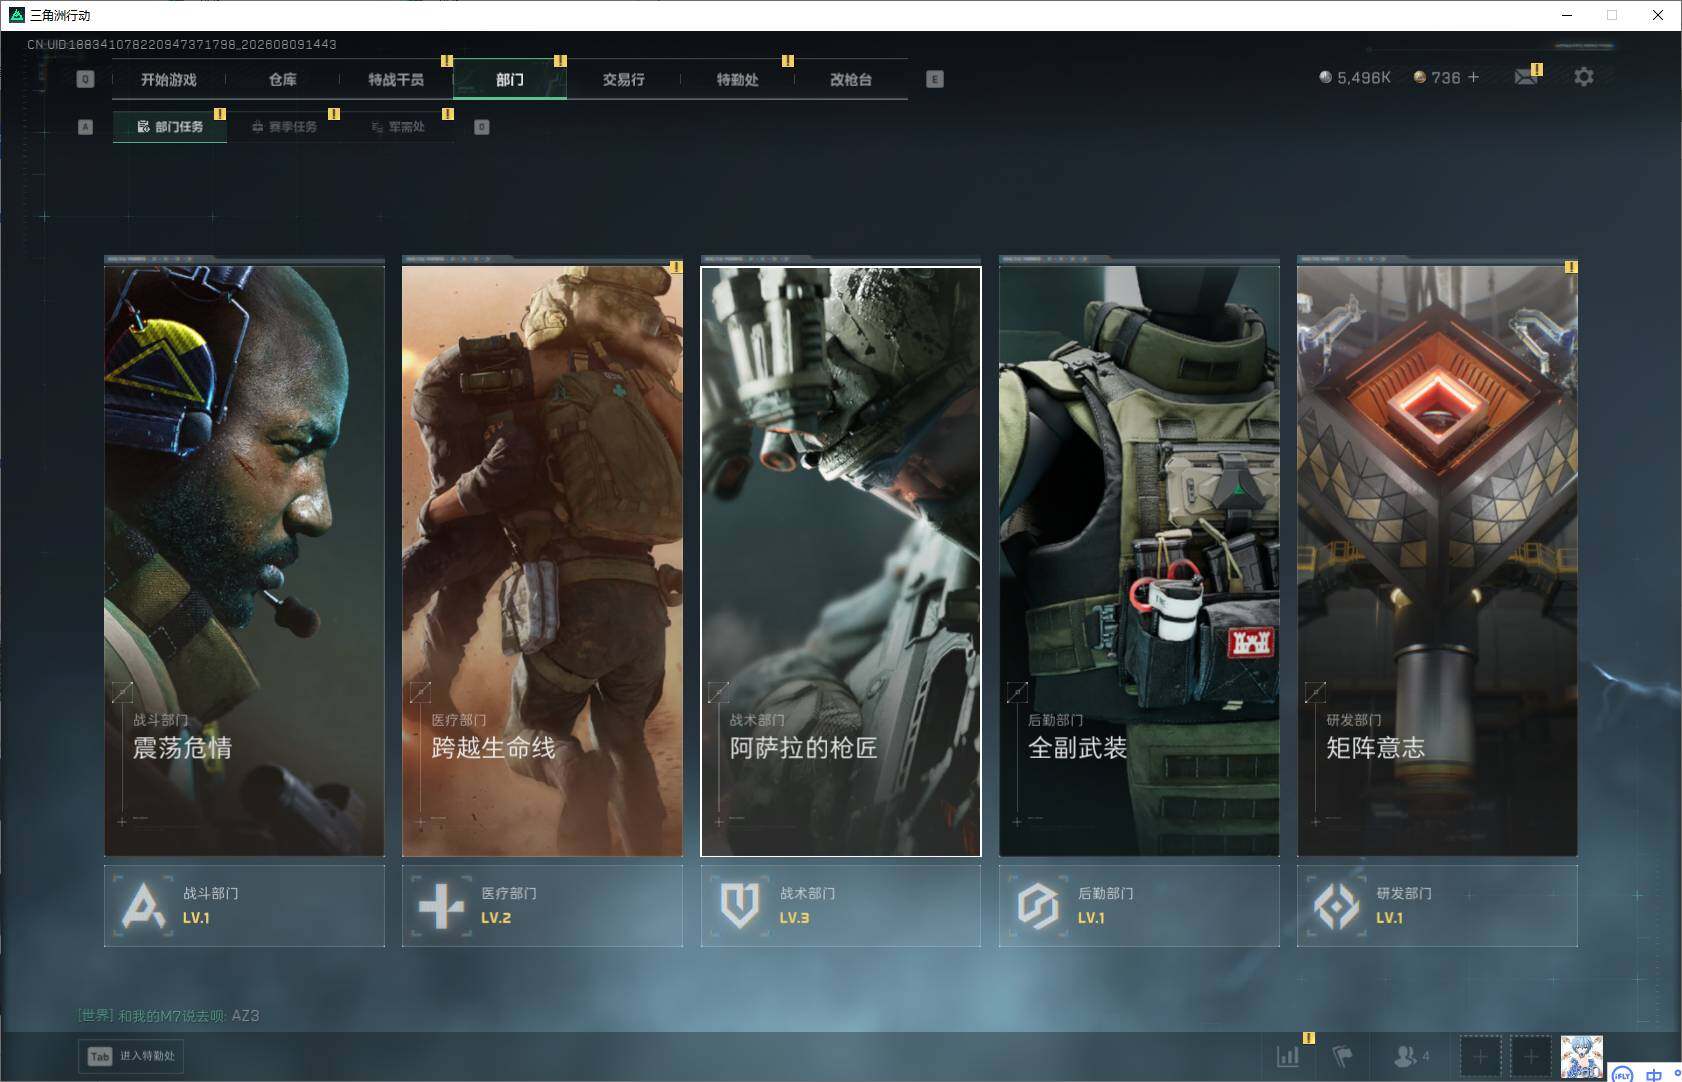Select the 战斗部门 LV.1 level panel
Image resolution: width=1682 pixels, height=1082 pixels.
pyautogui.click(x=244, y=906)
